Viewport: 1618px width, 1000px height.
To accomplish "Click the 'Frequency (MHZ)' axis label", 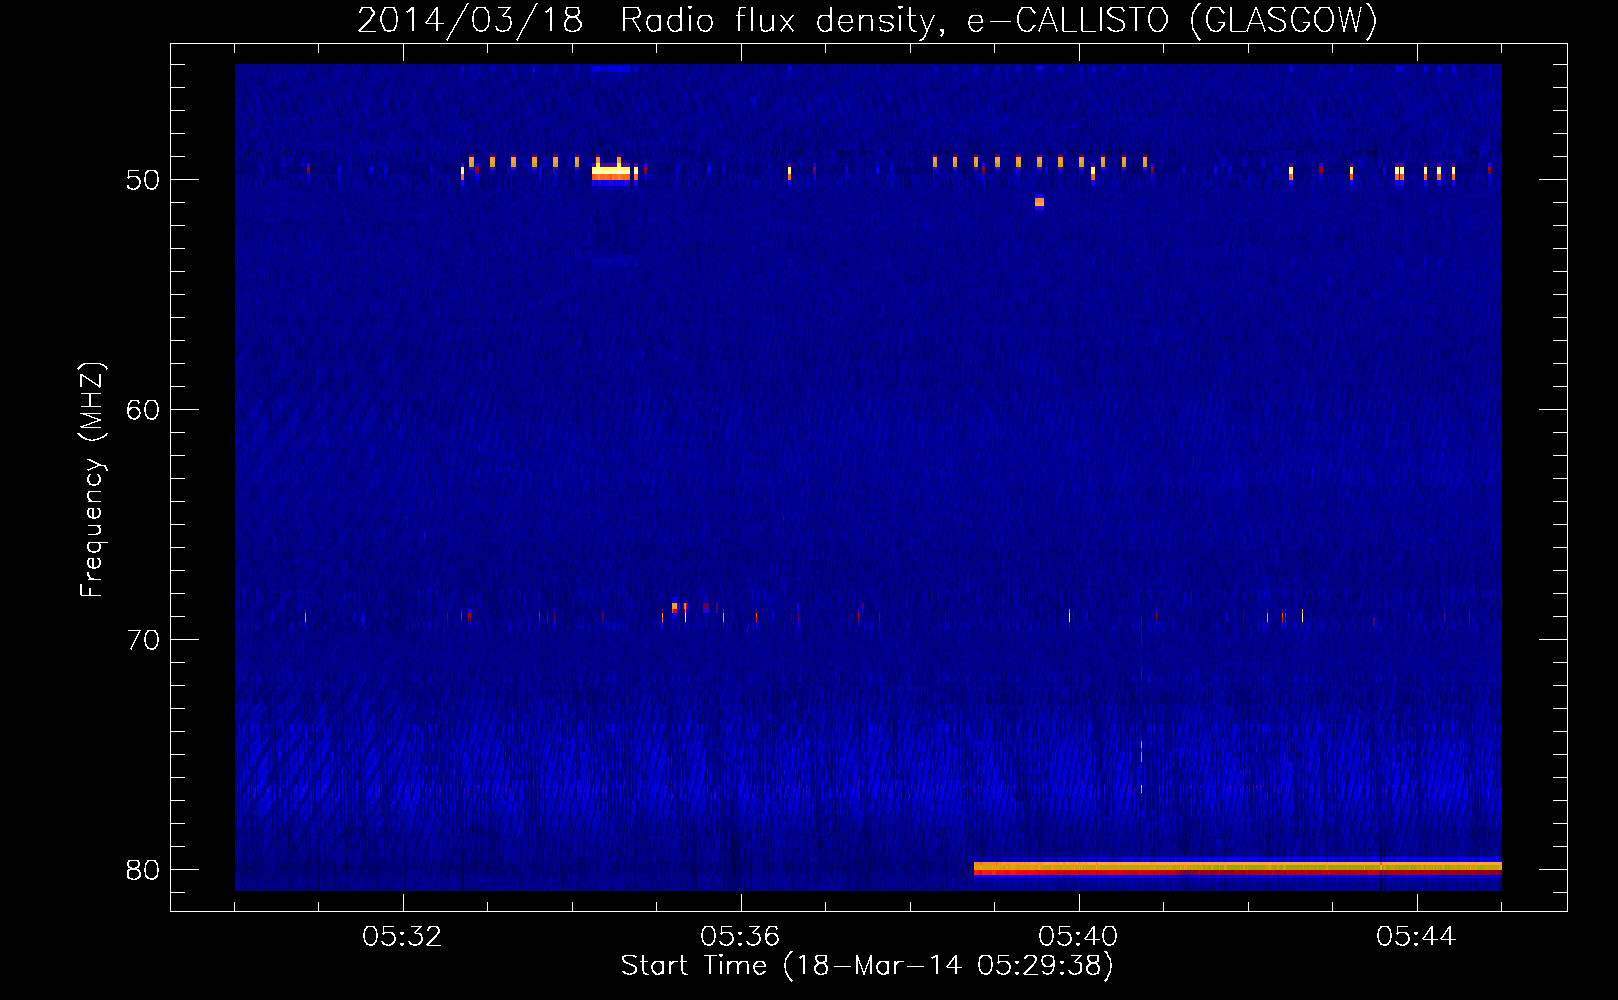I will tap(92, 480).
